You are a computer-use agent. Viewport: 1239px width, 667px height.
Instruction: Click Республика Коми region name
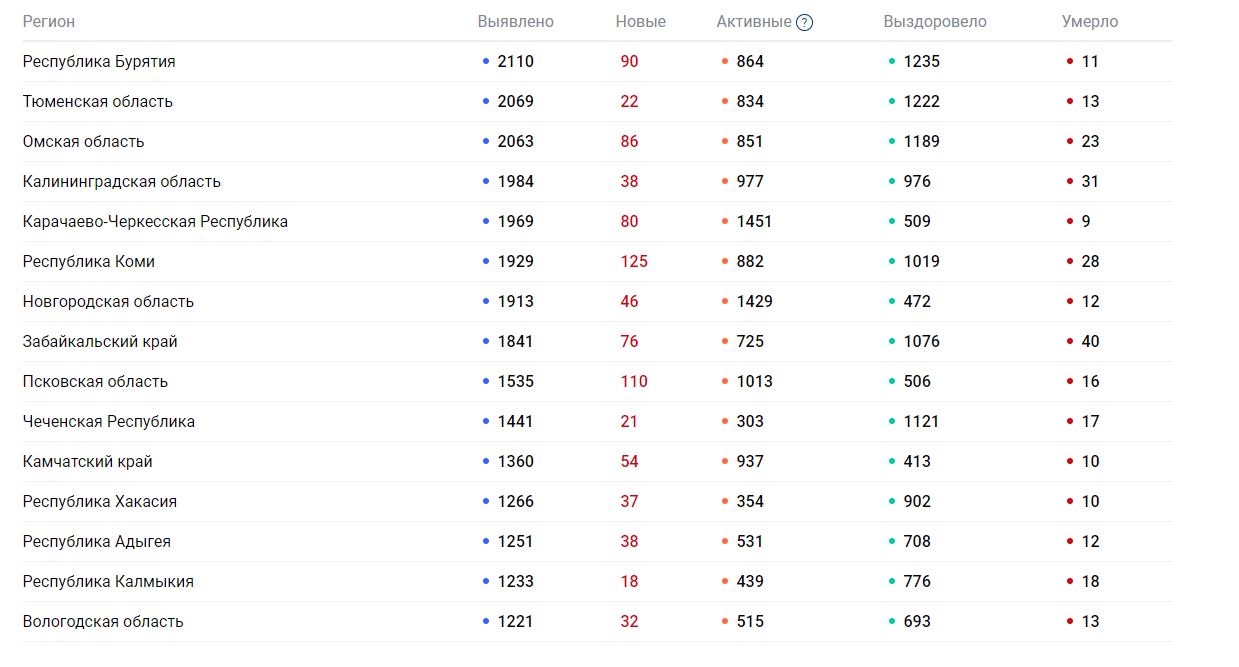coord(89,262)
